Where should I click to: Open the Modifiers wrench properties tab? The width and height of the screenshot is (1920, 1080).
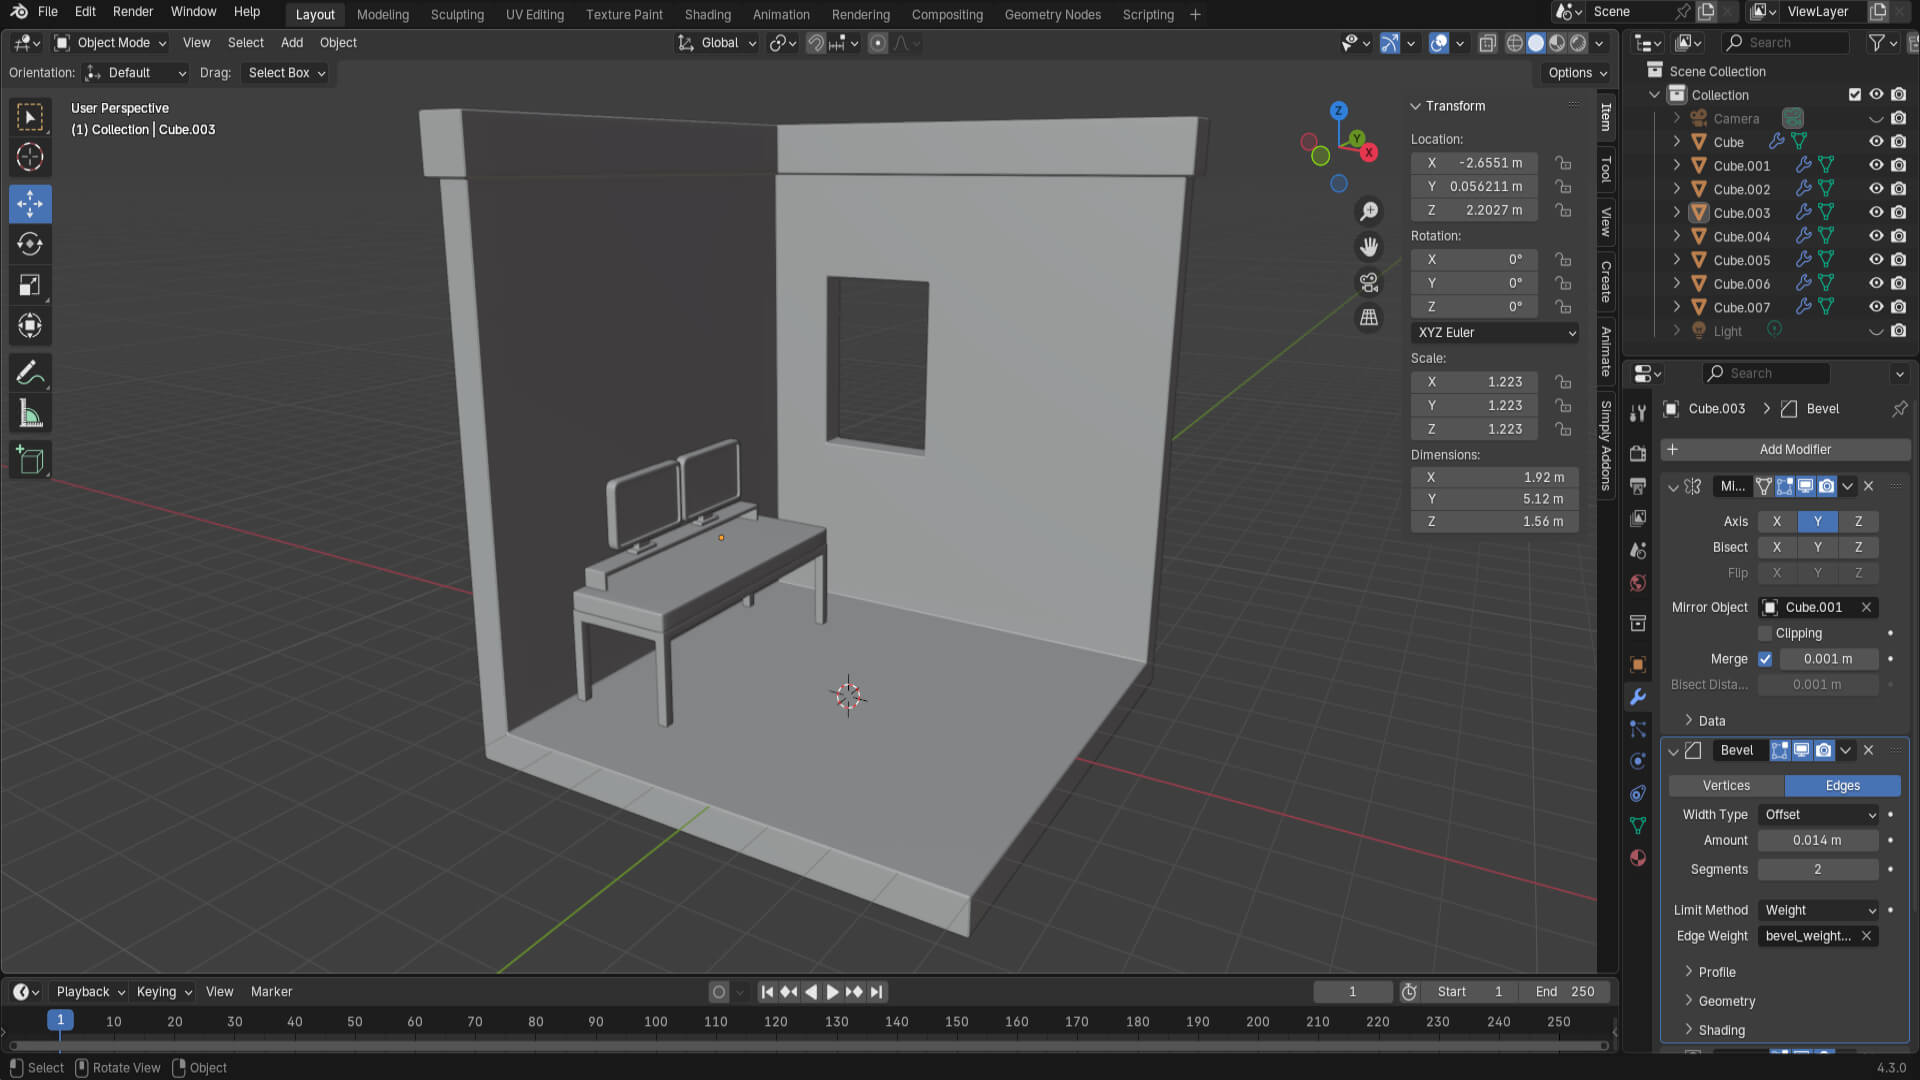[x=1637, y=696]
